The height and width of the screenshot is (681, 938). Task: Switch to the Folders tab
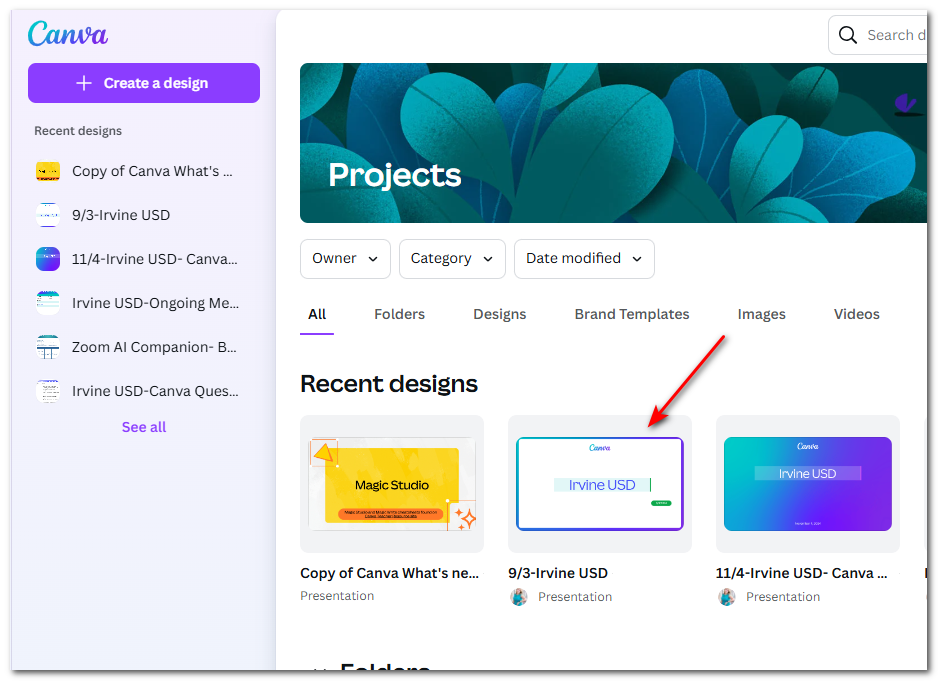pos(400,314)
